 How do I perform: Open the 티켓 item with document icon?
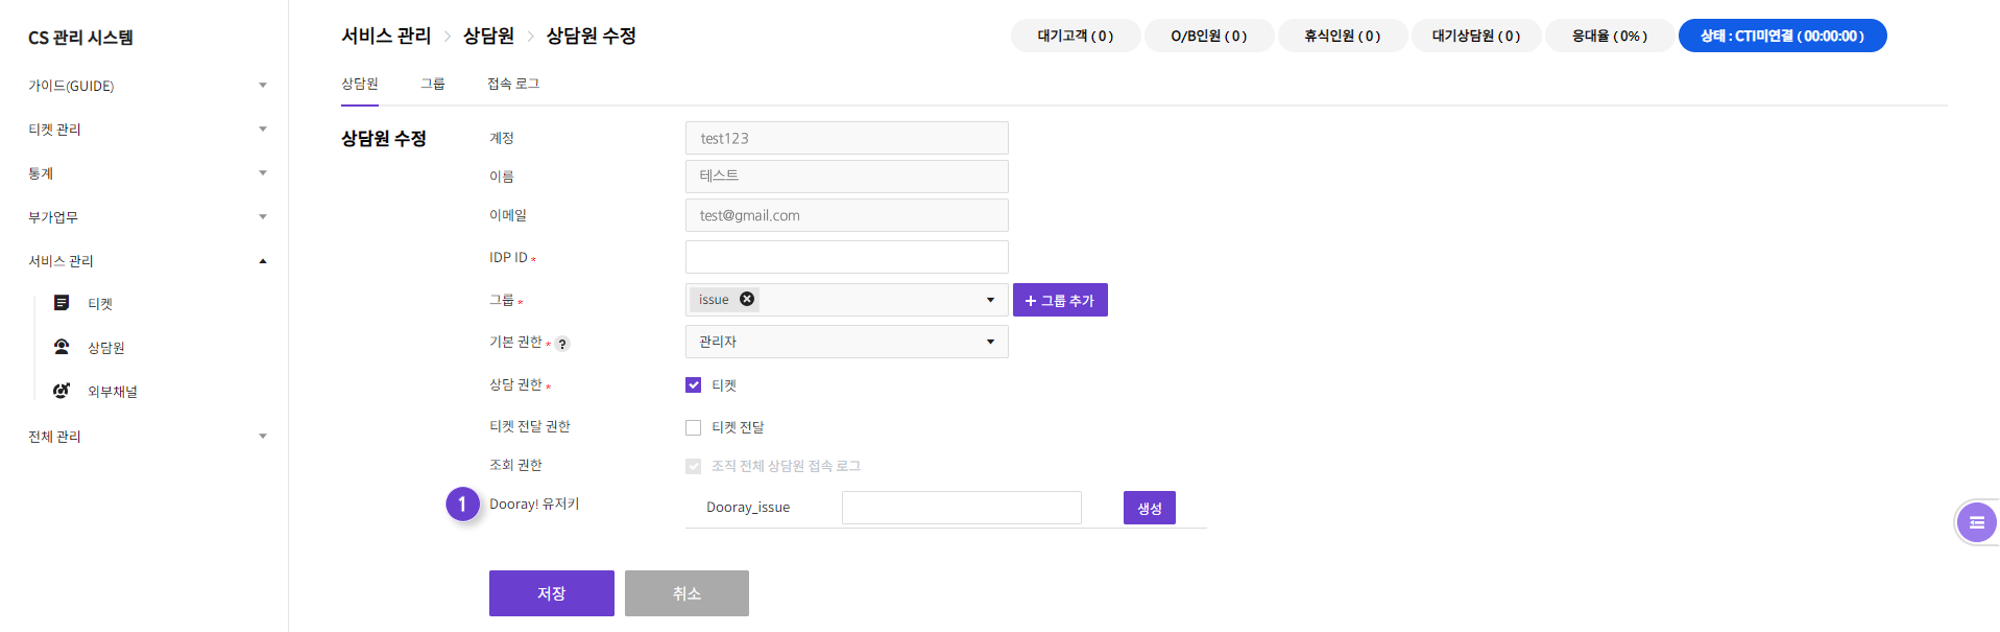point(83,303)
